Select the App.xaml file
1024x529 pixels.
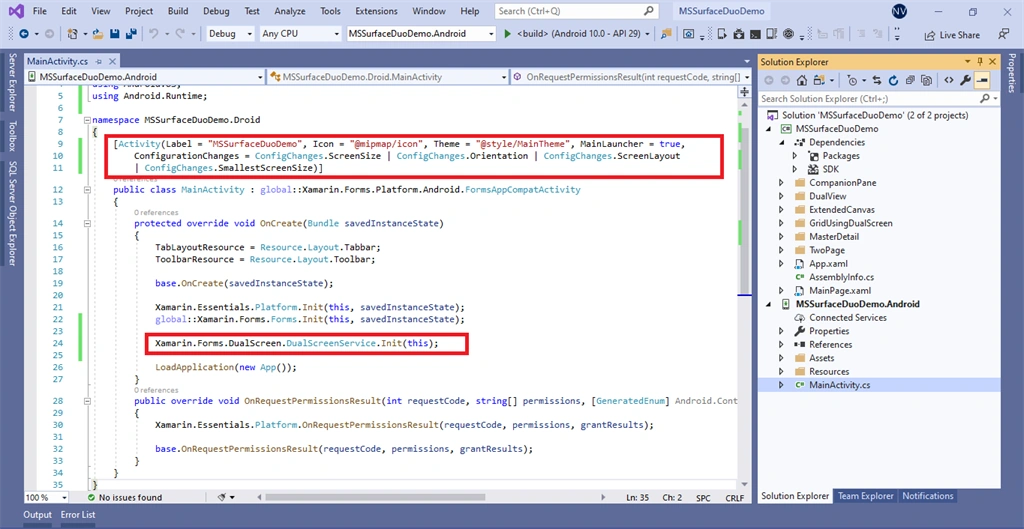click(828, 264)
